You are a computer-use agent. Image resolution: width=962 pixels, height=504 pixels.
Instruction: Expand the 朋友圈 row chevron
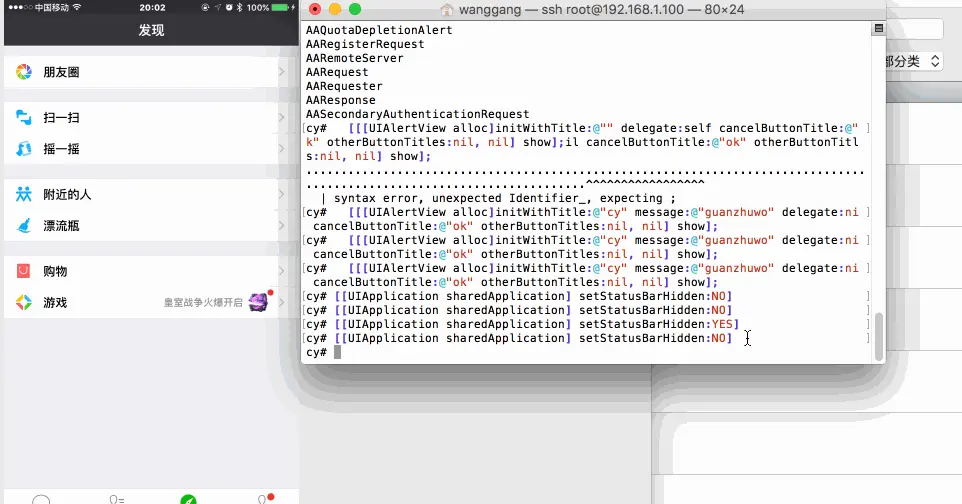282,72
